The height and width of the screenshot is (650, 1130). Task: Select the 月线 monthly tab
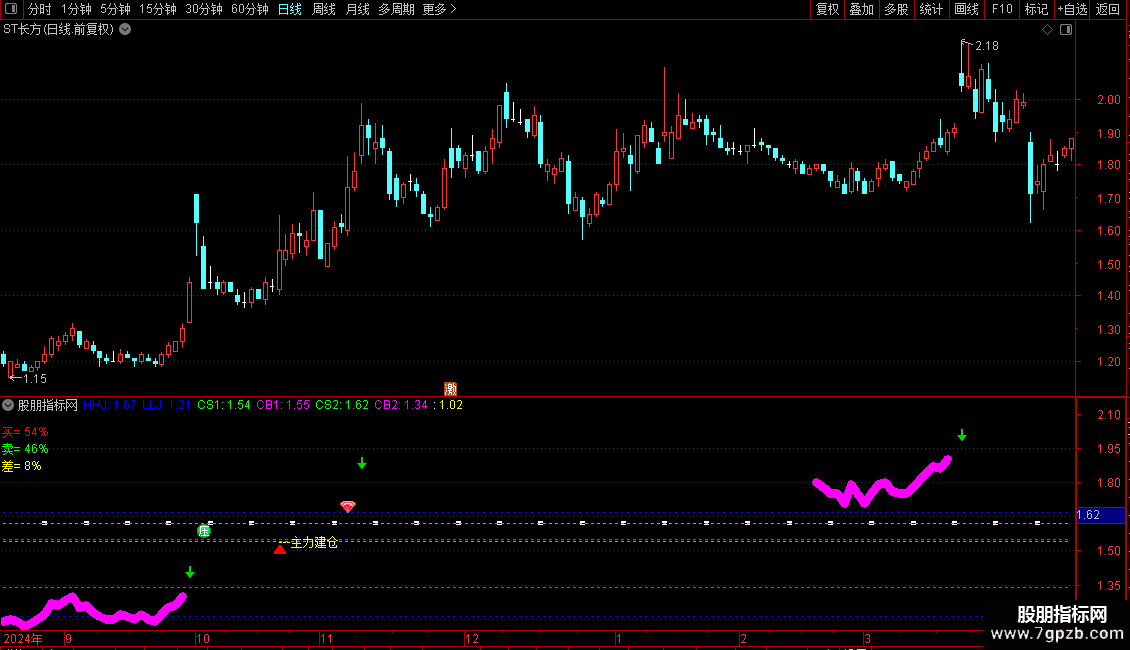[x=357, y=9]
